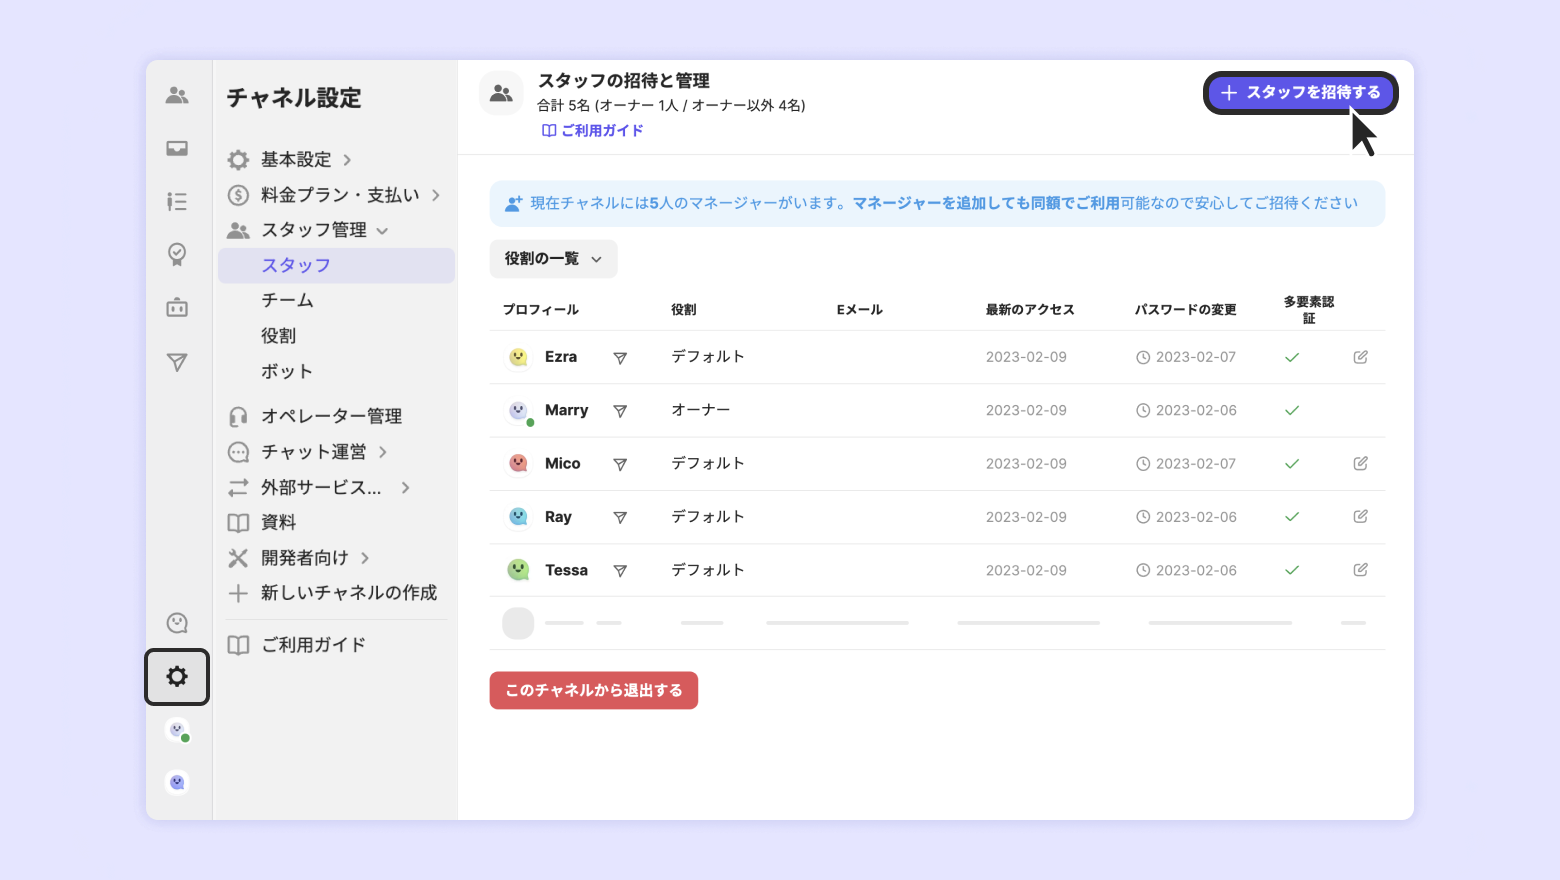
Task: Click the checklist icon in left rail
Action: point(177,202)
